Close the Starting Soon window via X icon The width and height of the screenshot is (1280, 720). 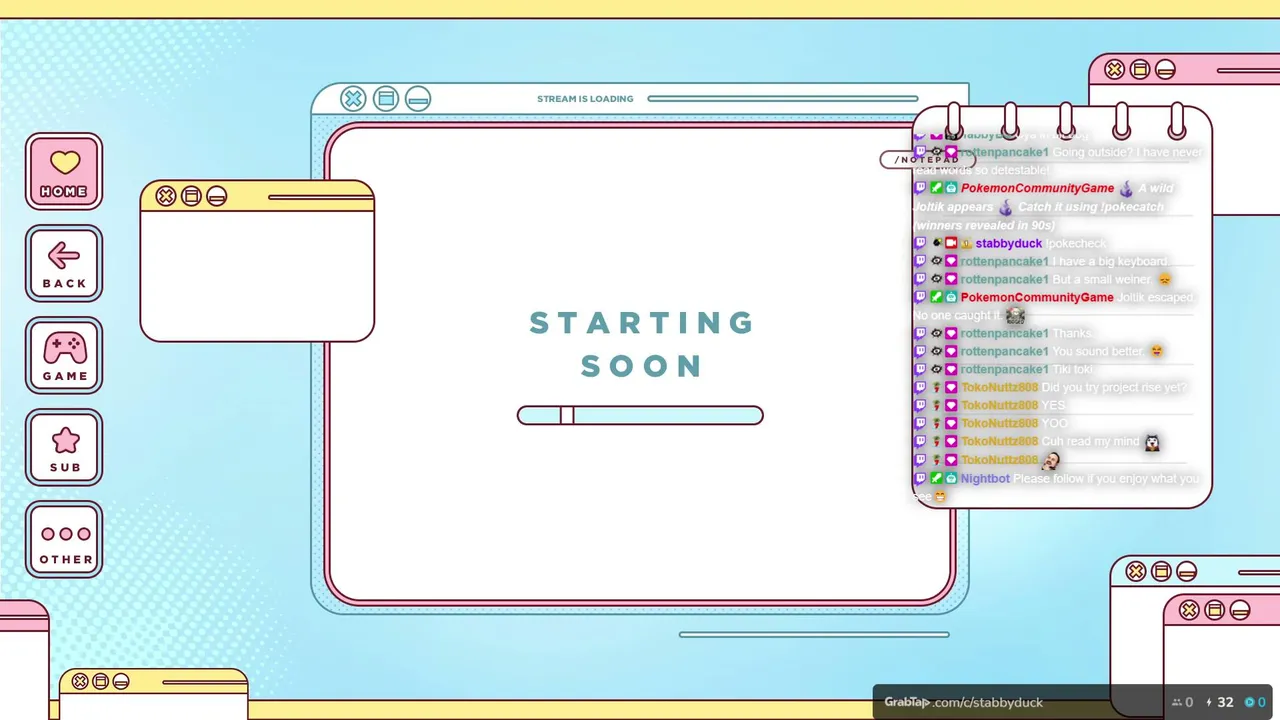(353, 98)
